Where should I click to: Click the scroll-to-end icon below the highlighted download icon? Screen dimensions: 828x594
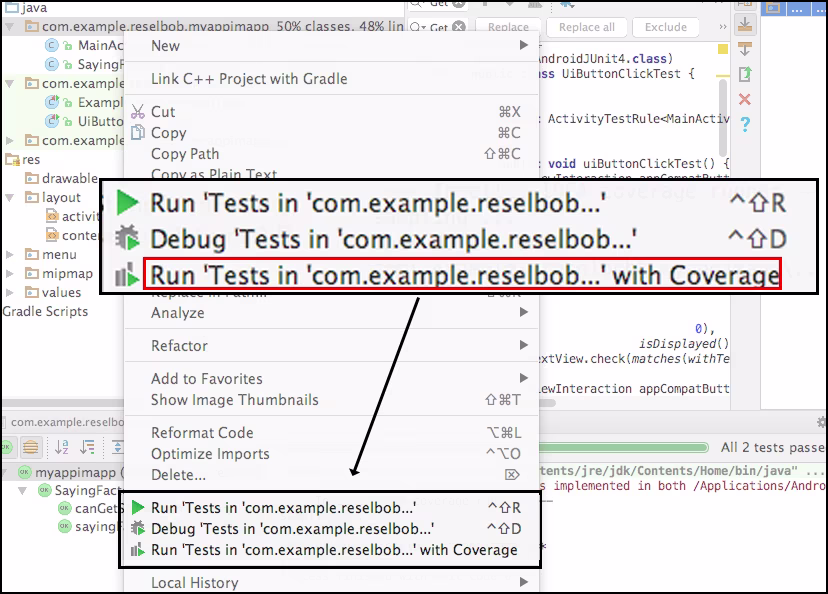[745, 49]
